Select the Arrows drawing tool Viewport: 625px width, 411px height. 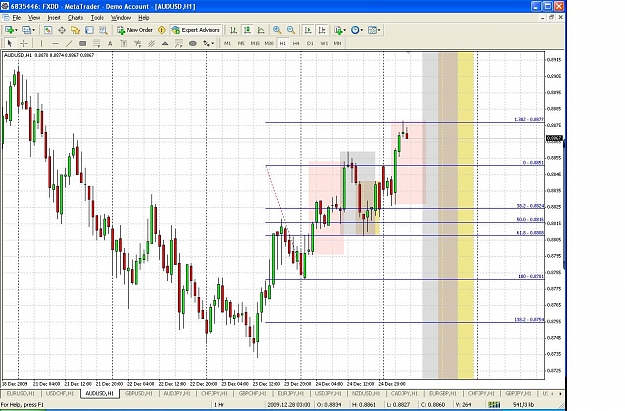click(x=207, y=43)
